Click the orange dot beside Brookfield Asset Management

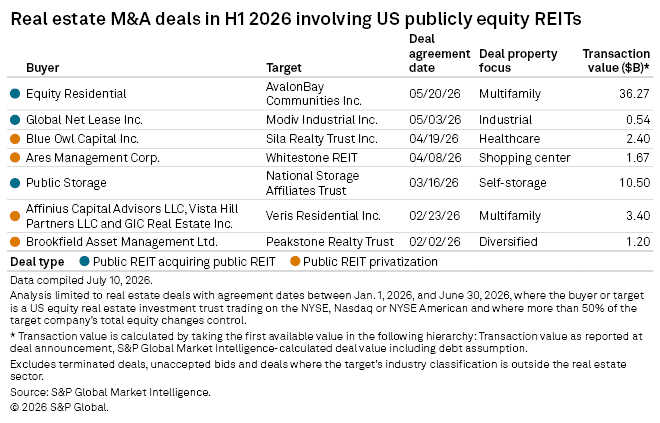point(15,242)
